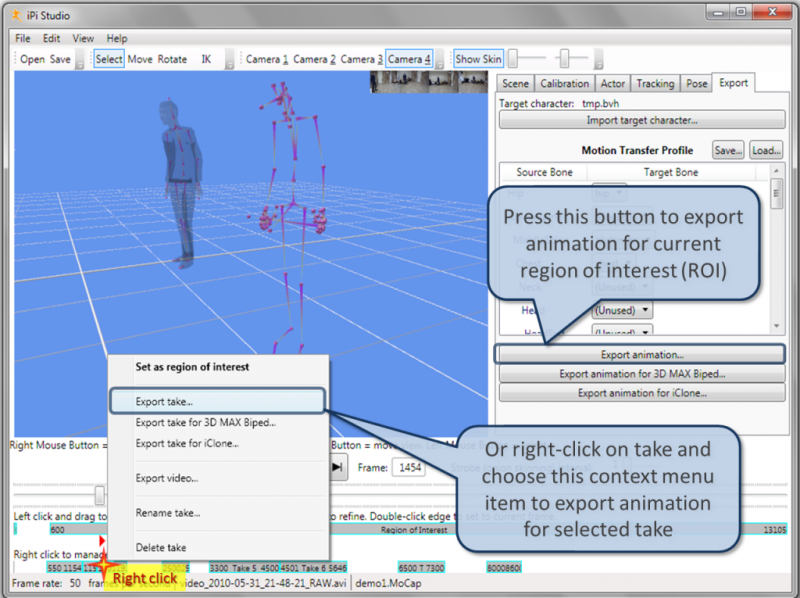Click Export animation for 3D MAX Biped
Image resolution: width=800 pixels, height=598 pixels.
tap(642, 374)
